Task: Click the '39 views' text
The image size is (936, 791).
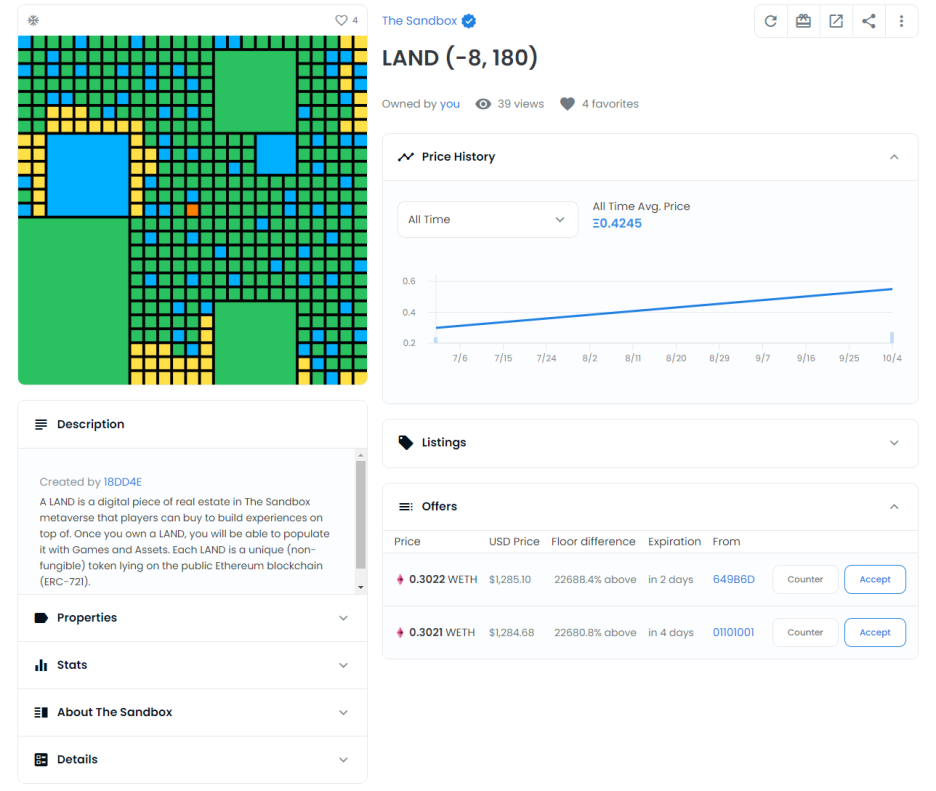Action: (x=521, y=104)
